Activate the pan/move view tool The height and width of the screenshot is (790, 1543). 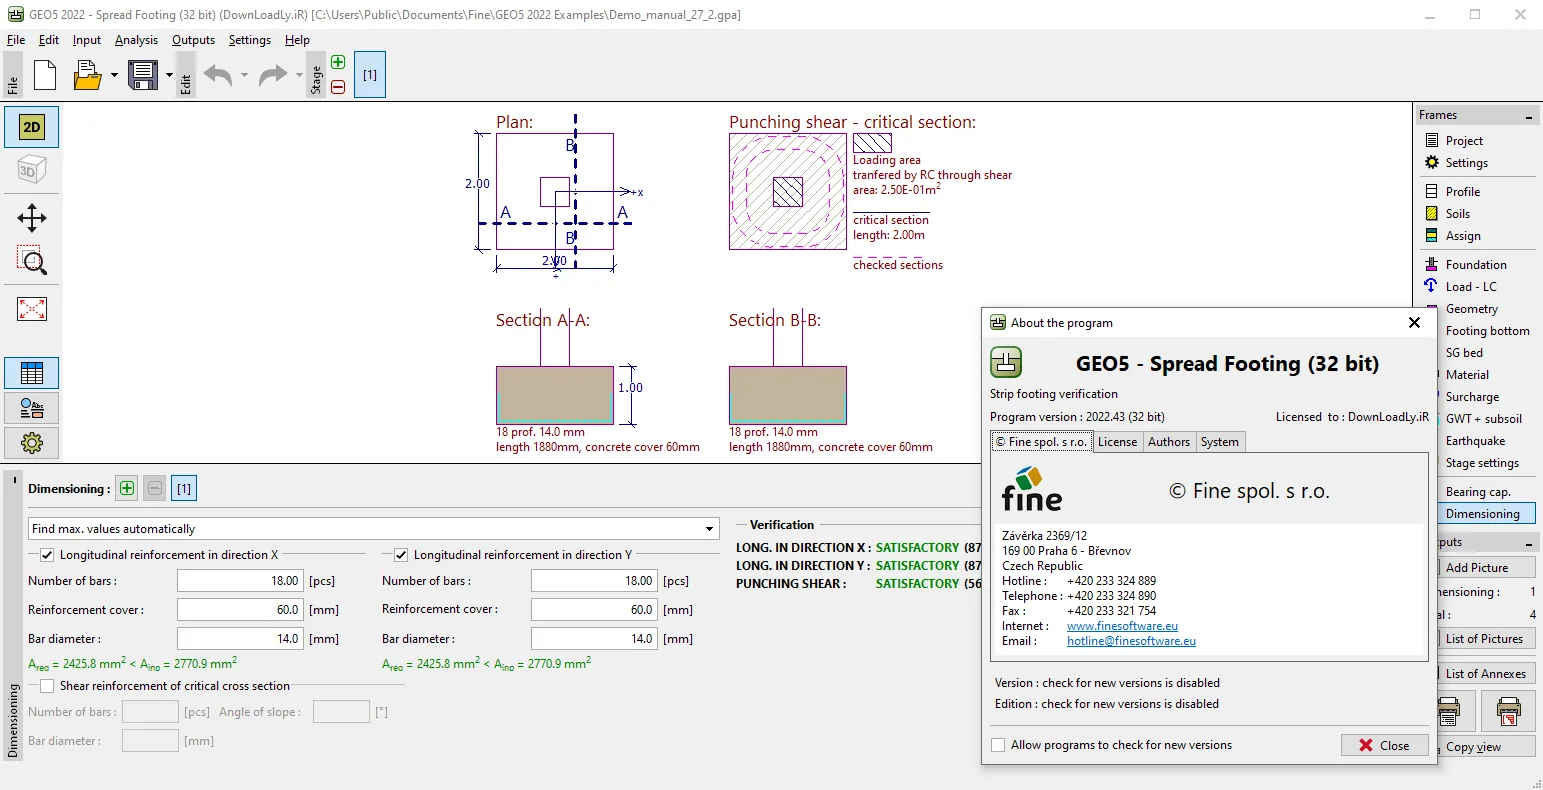(32, 218)
